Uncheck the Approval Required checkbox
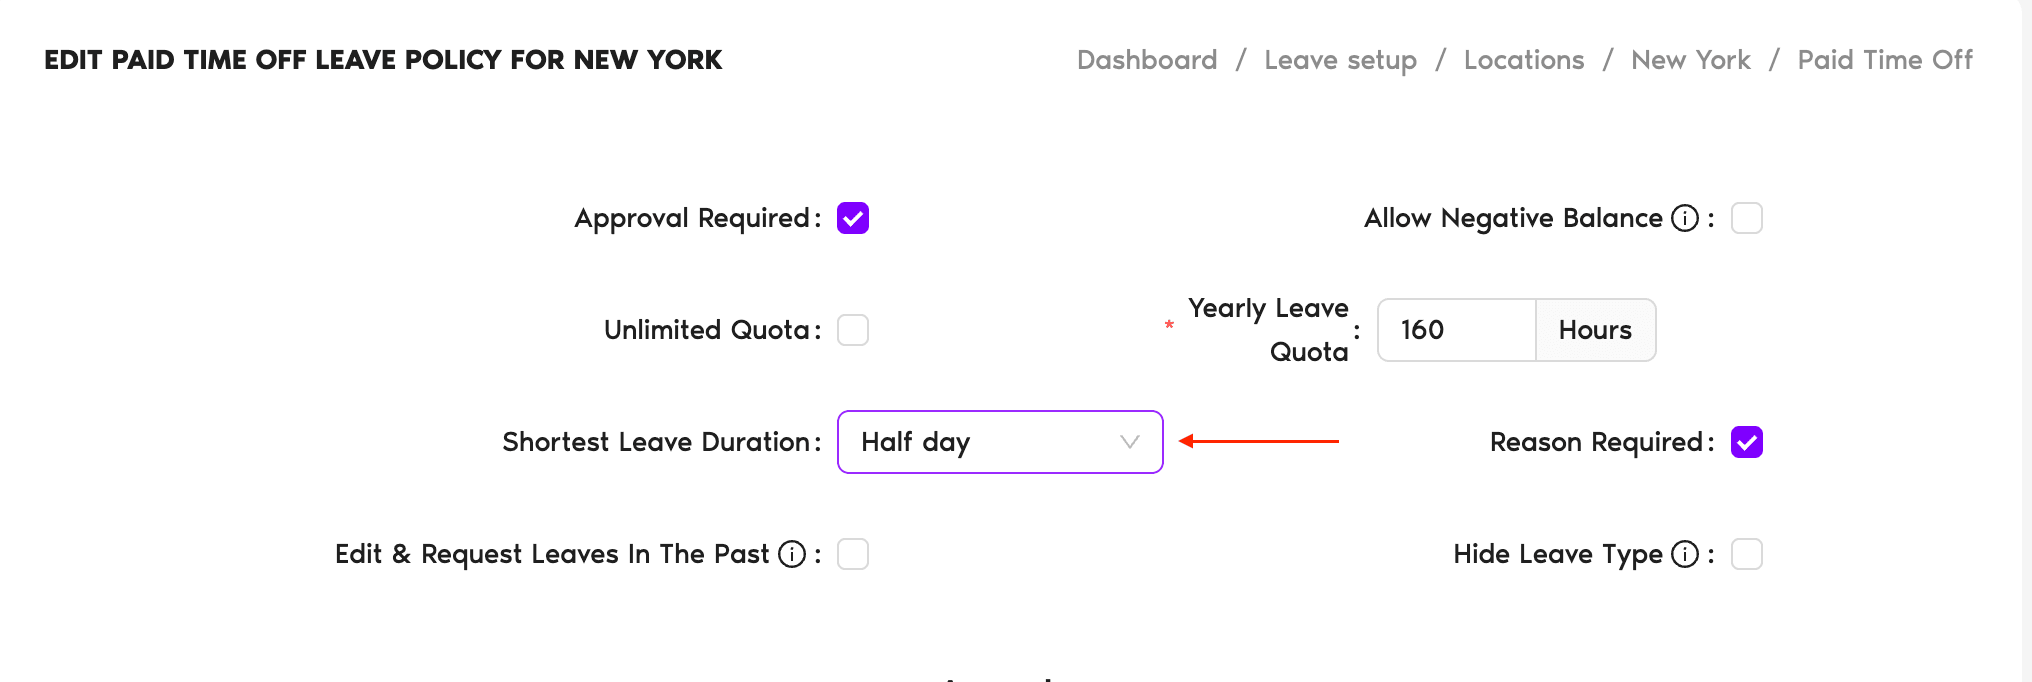Viewport: 2032px width, 682px height. [x=852, y=218]
